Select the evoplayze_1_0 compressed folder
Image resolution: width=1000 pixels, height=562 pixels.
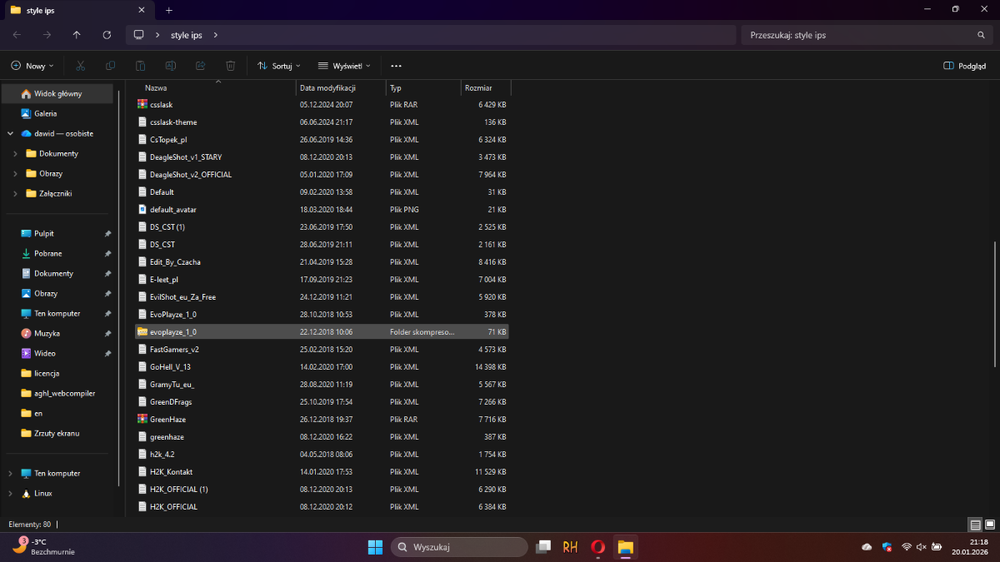coord(173,332)
